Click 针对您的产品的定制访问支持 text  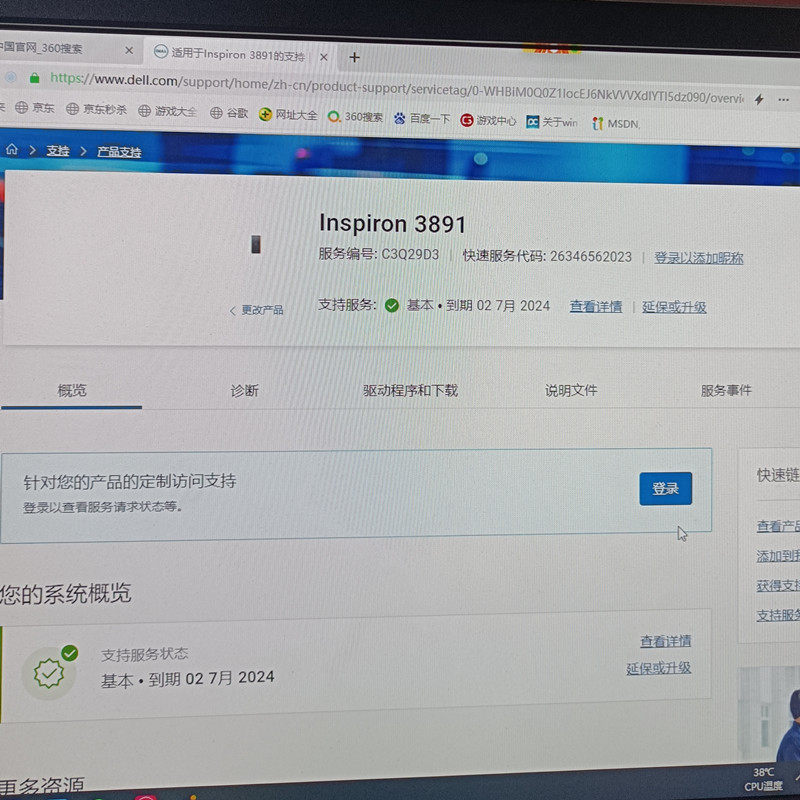coord(130,481)
